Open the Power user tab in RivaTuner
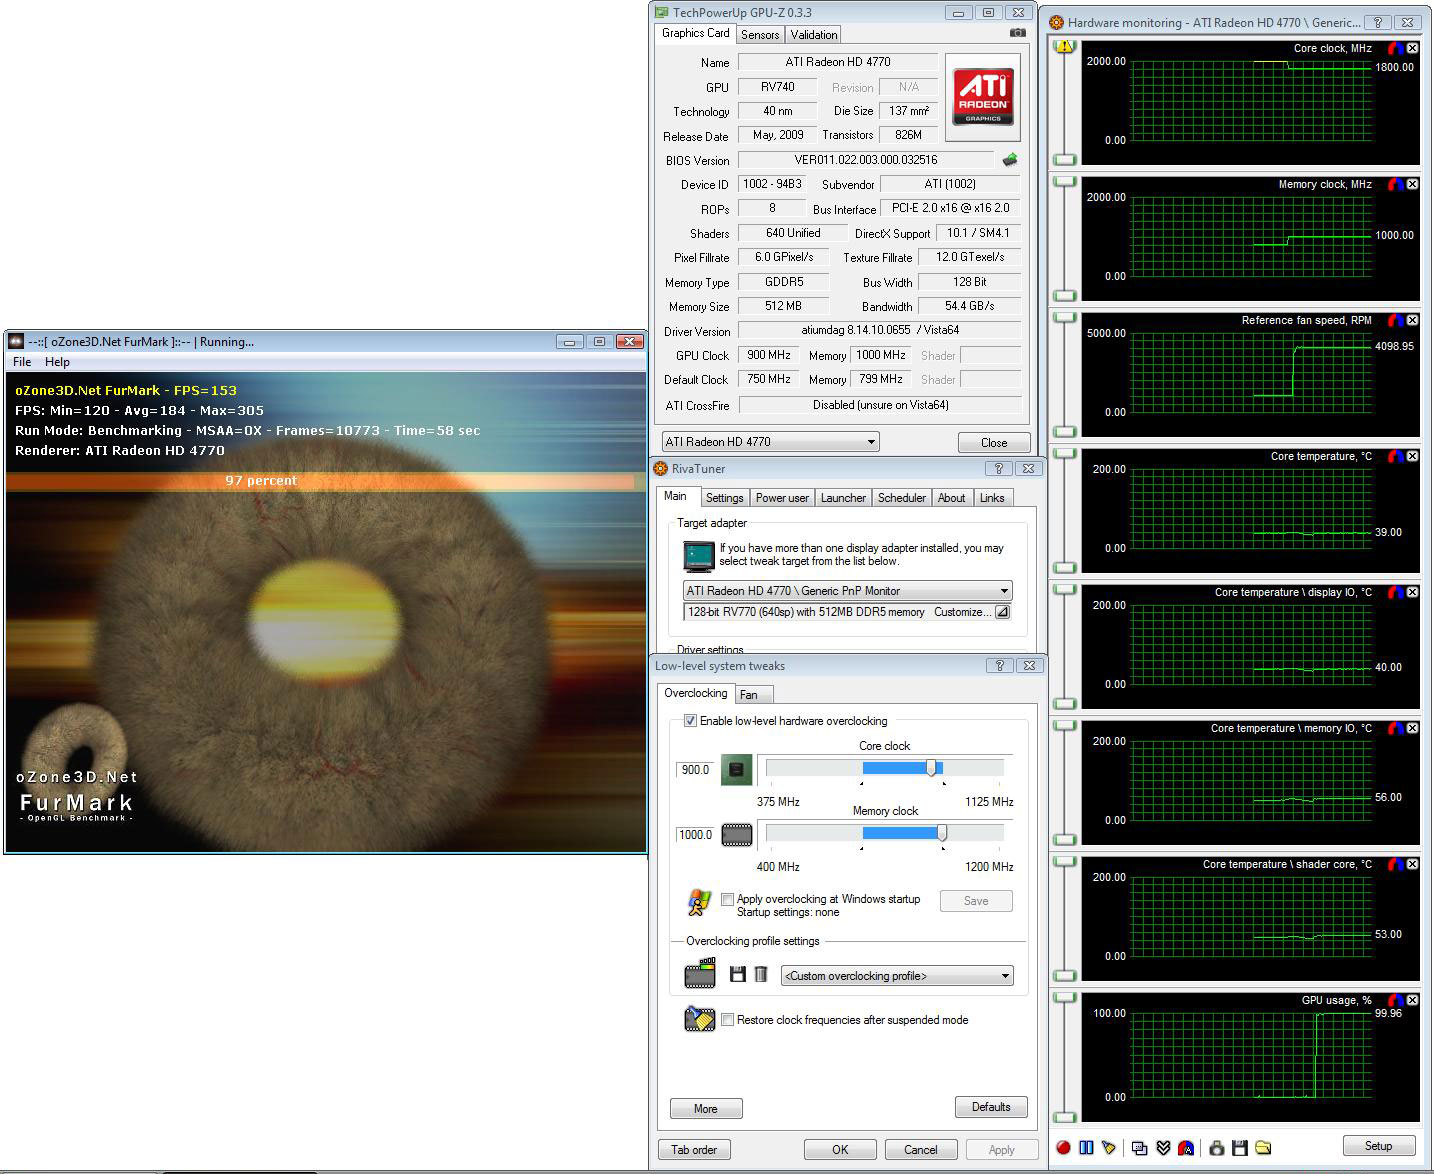1434x1174 pixels. click(782, 498)
